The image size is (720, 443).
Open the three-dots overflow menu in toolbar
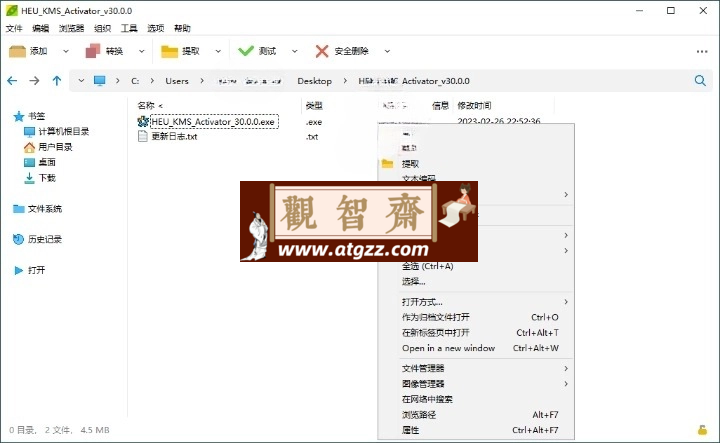click(x=702, y=51)
